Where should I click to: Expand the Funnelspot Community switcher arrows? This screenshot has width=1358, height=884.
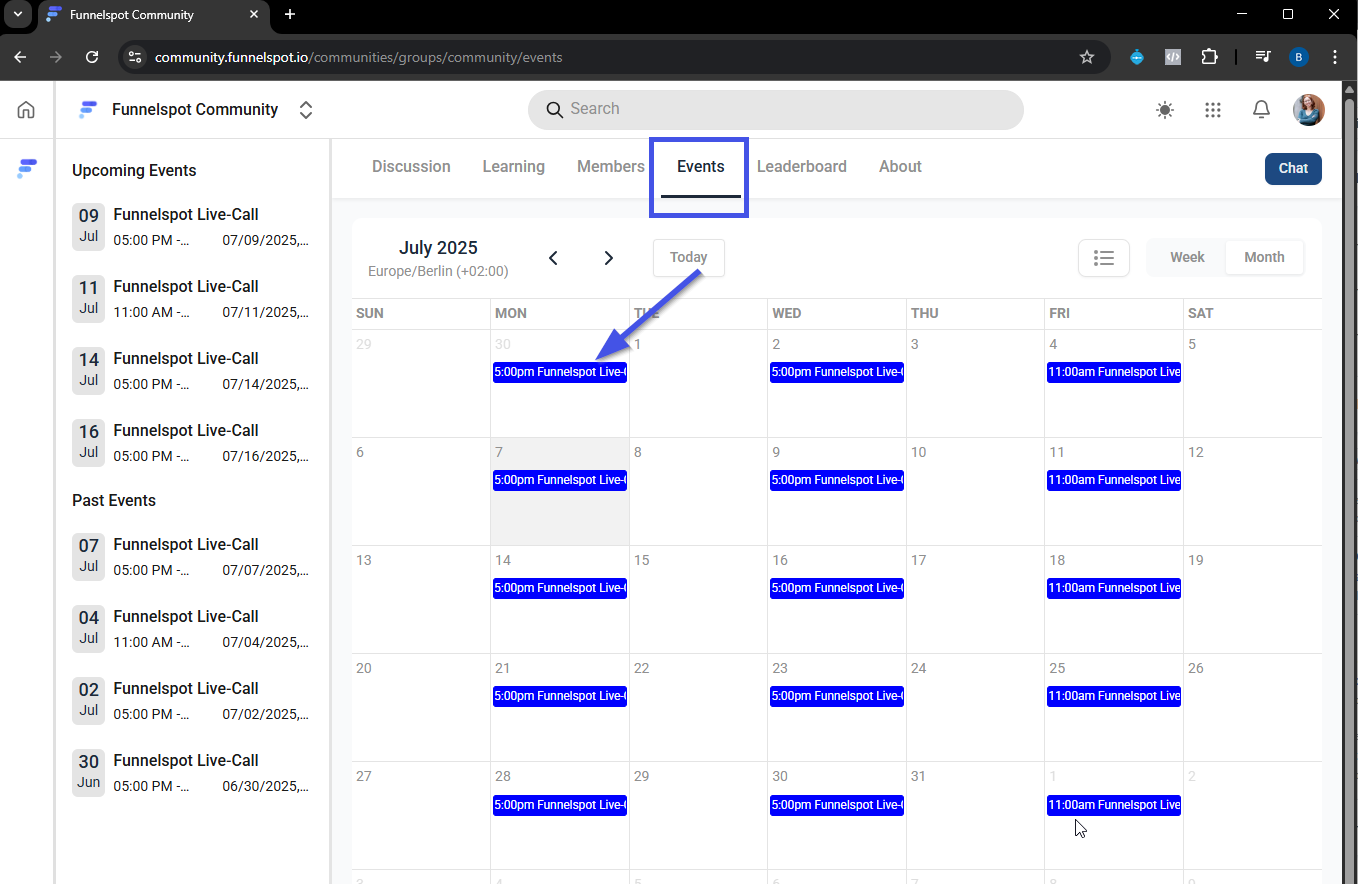coord(306,110)
